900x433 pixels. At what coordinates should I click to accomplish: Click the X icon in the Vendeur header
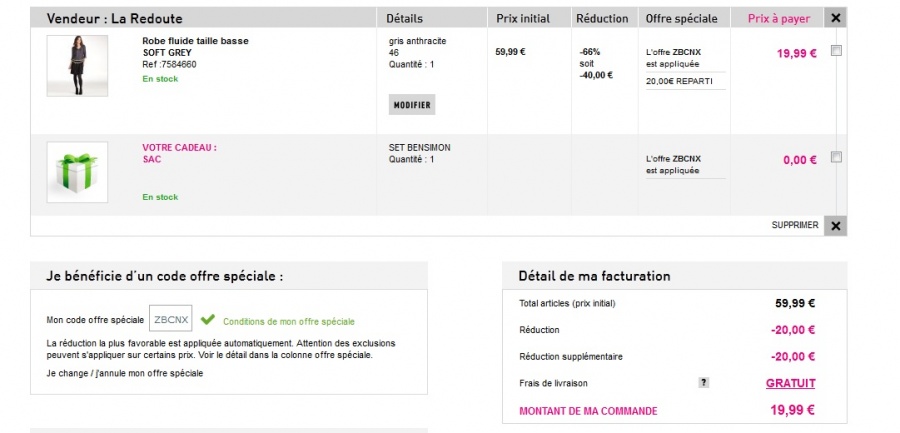pos(836,18)
